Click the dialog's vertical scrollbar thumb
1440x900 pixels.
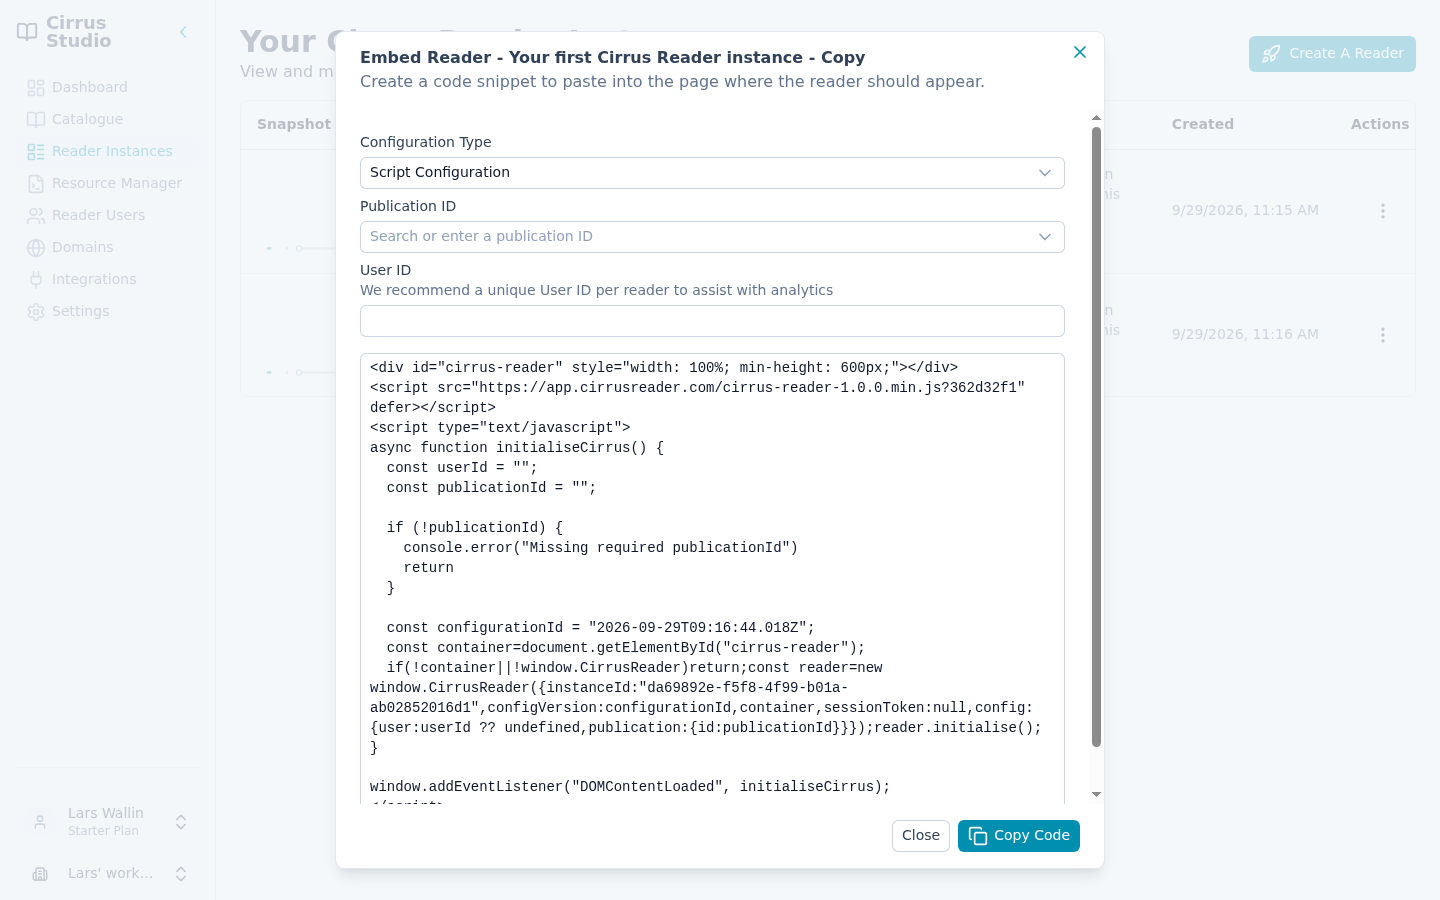(x=1096, y=436)
